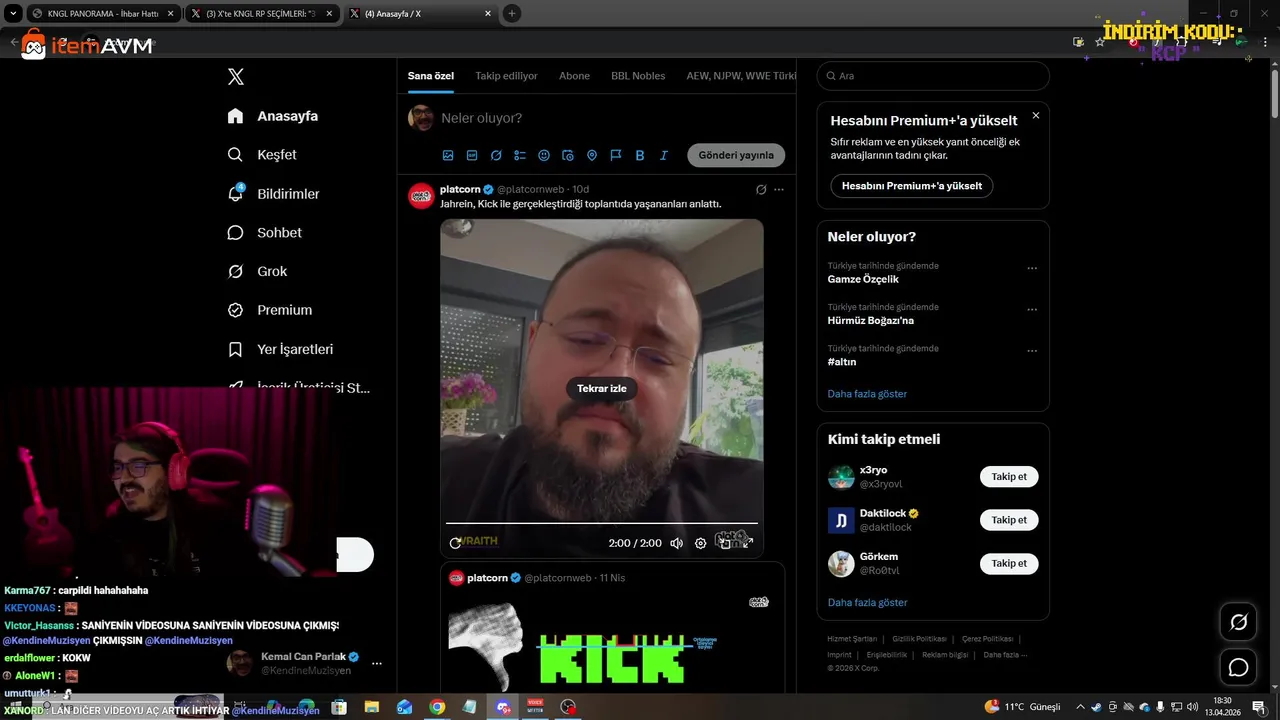Expand video to fullscreen
This screenshot has height=720, width=1280.
point(748,543)
